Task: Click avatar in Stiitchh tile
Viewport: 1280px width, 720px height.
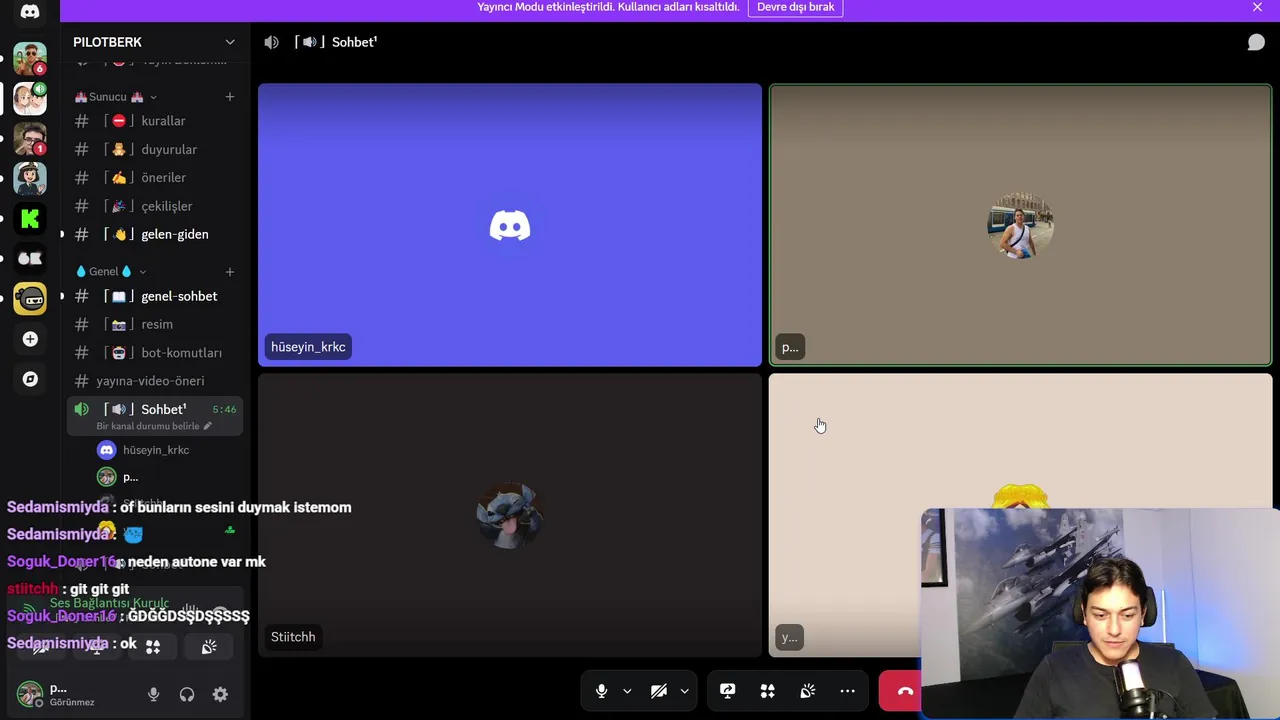Action: pos(510,516)
